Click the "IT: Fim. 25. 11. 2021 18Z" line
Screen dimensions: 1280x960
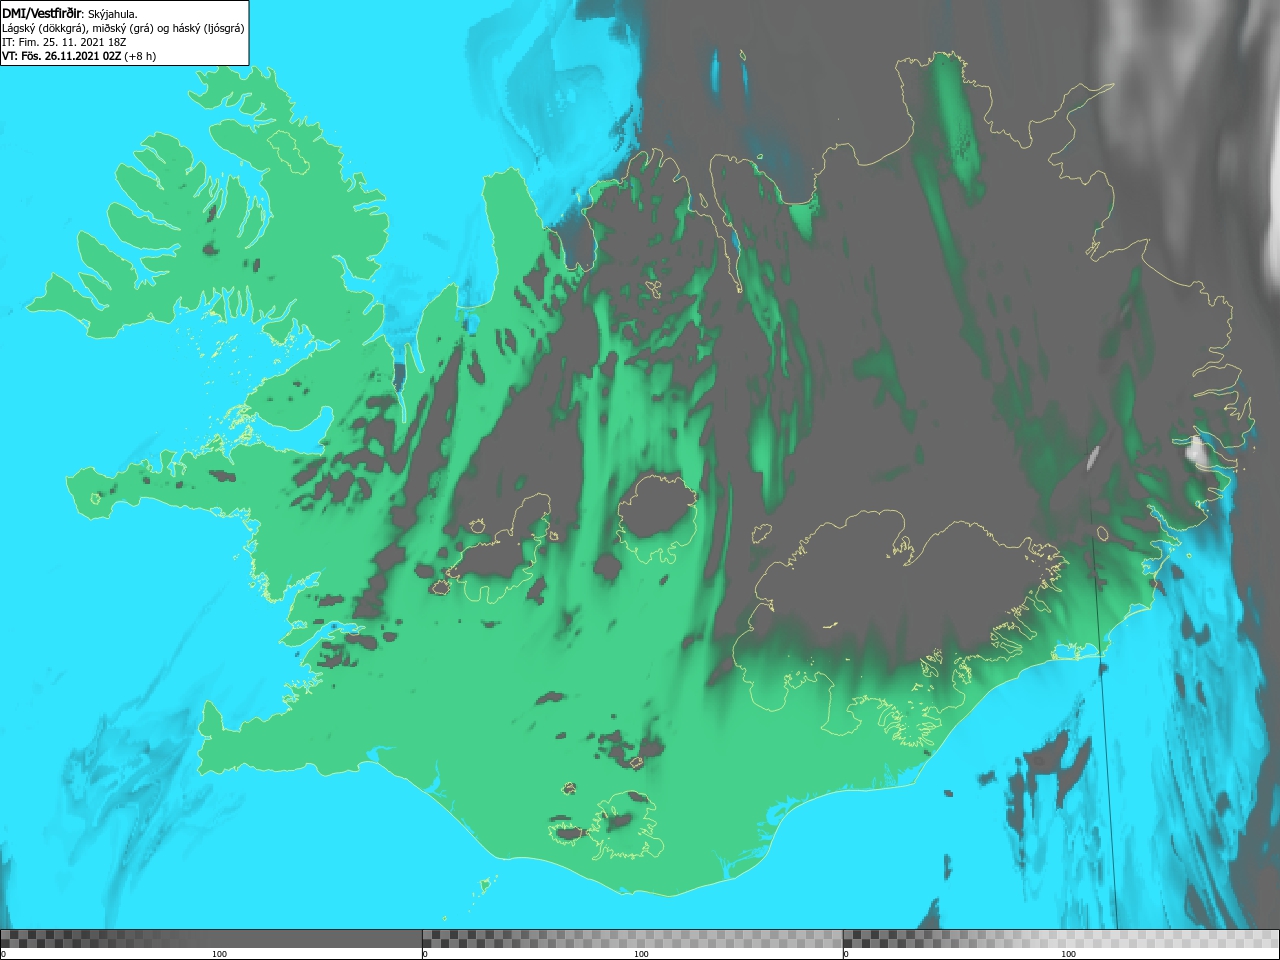(64, 42)
